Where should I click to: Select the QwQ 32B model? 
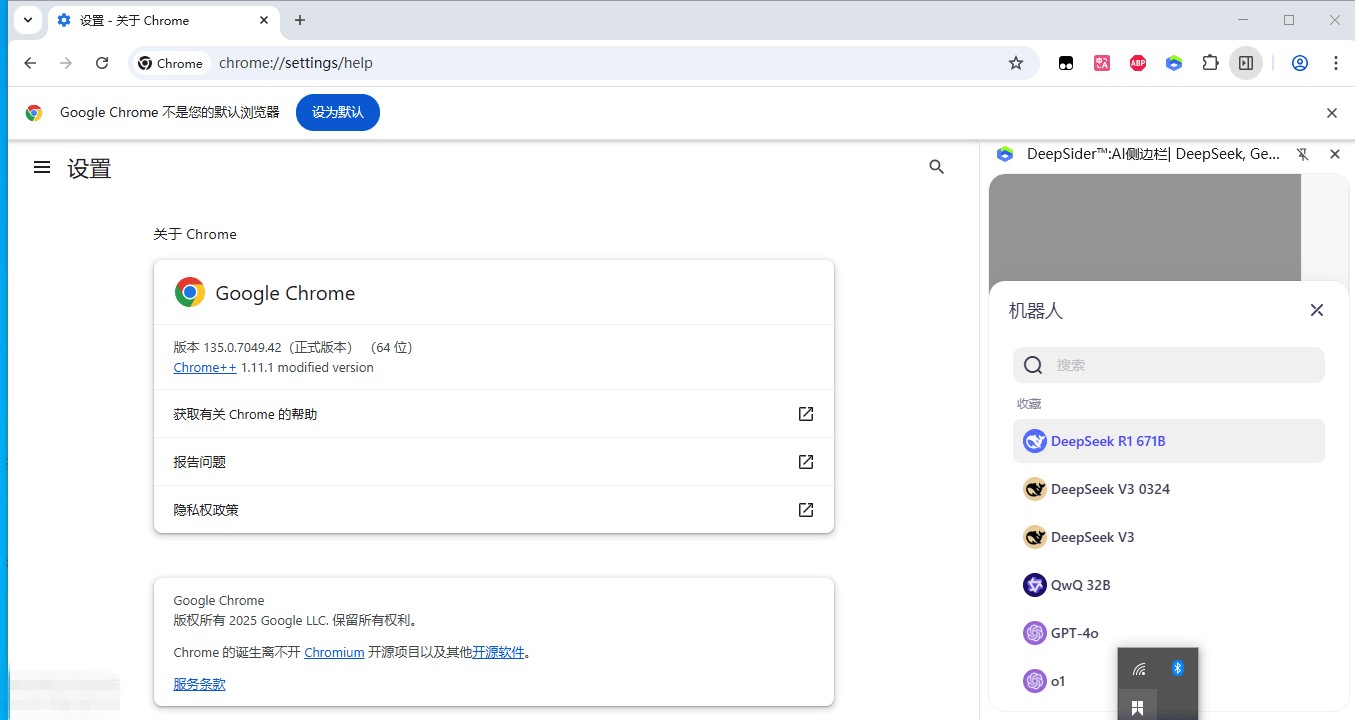tap(1168, 585)
